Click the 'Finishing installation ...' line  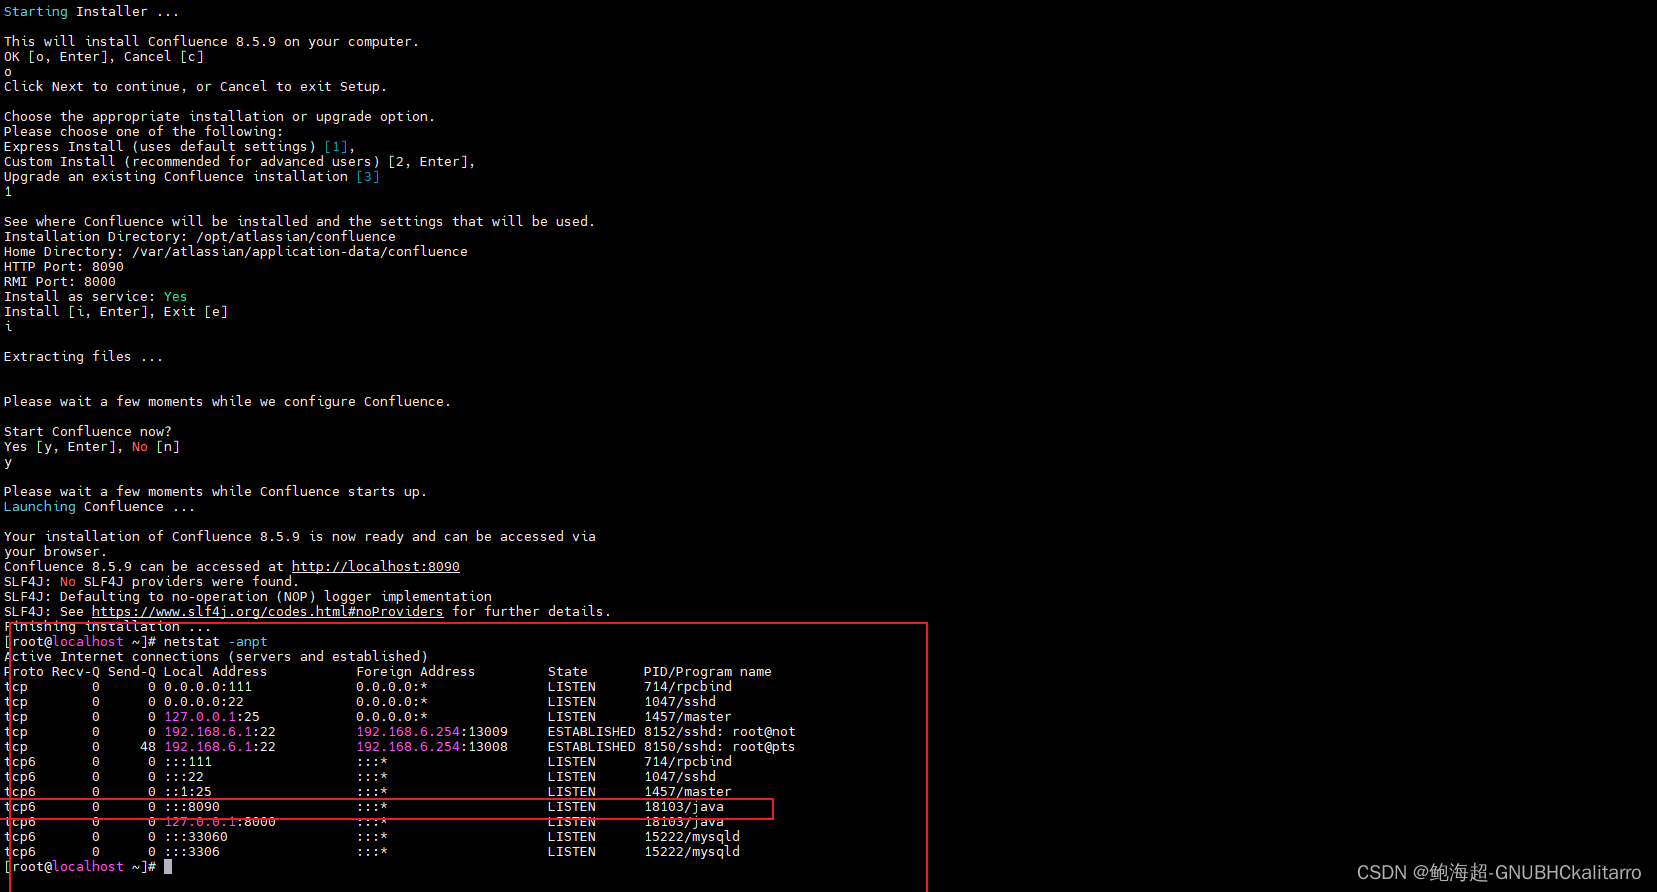coord(108,626)
